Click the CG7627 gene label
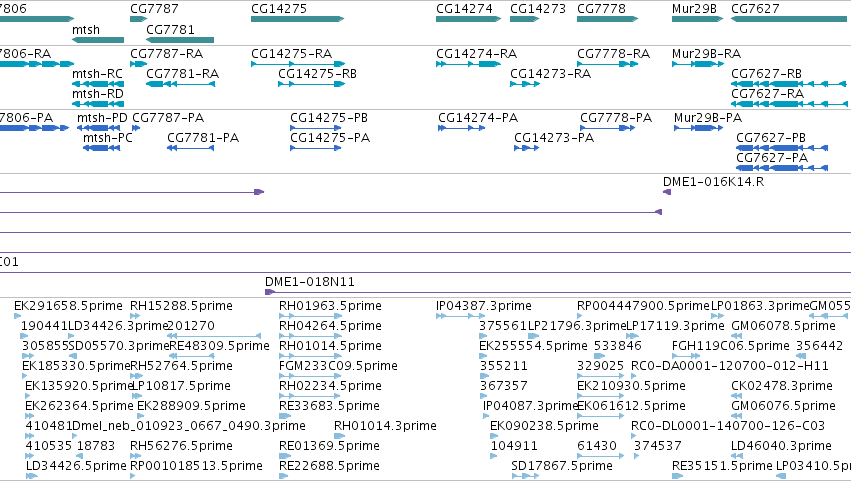 [755, 9]
